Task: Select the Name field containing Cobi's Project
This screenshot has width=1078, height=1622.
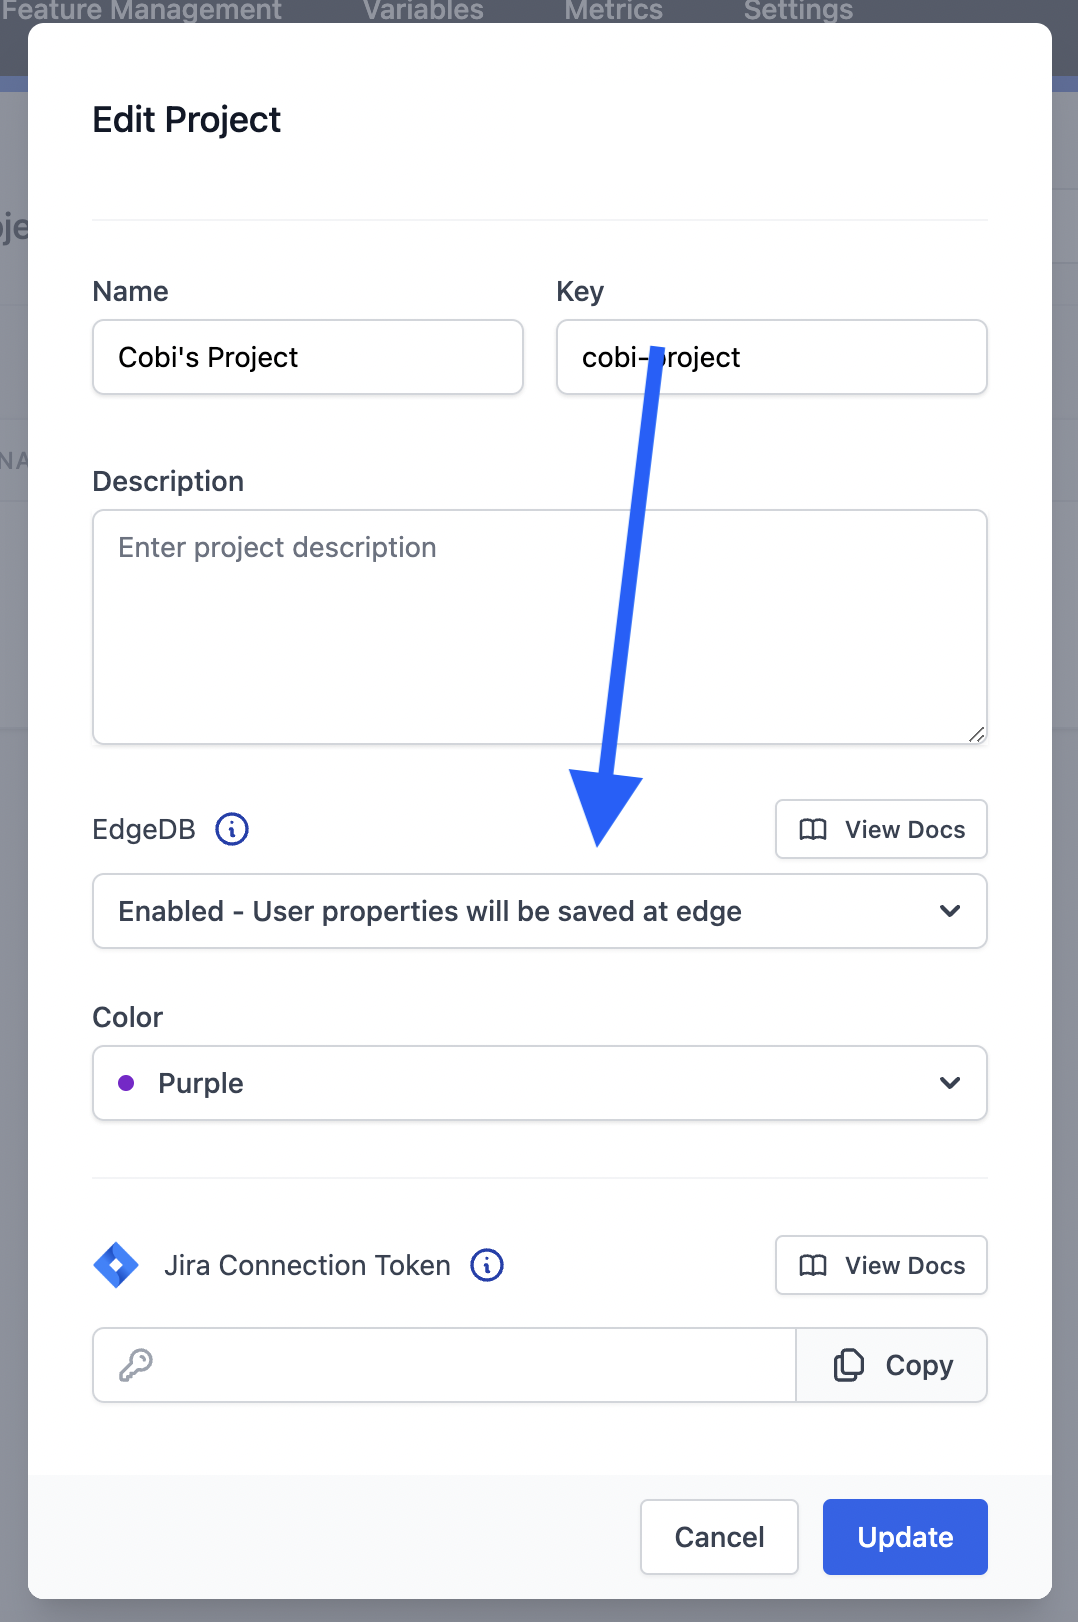Action: (x=307, y=357)
